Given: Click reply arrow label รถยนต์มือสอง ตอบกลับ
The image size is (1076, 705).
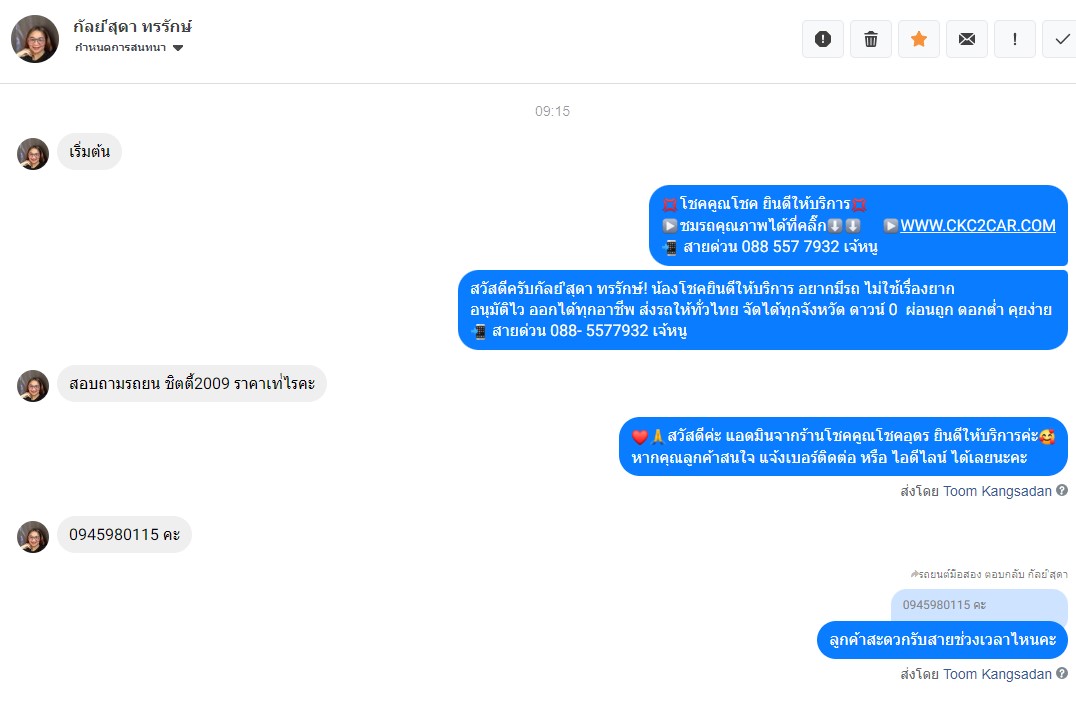Looking at the screenshot, I should pyautogui.click(x=989, y=574).
